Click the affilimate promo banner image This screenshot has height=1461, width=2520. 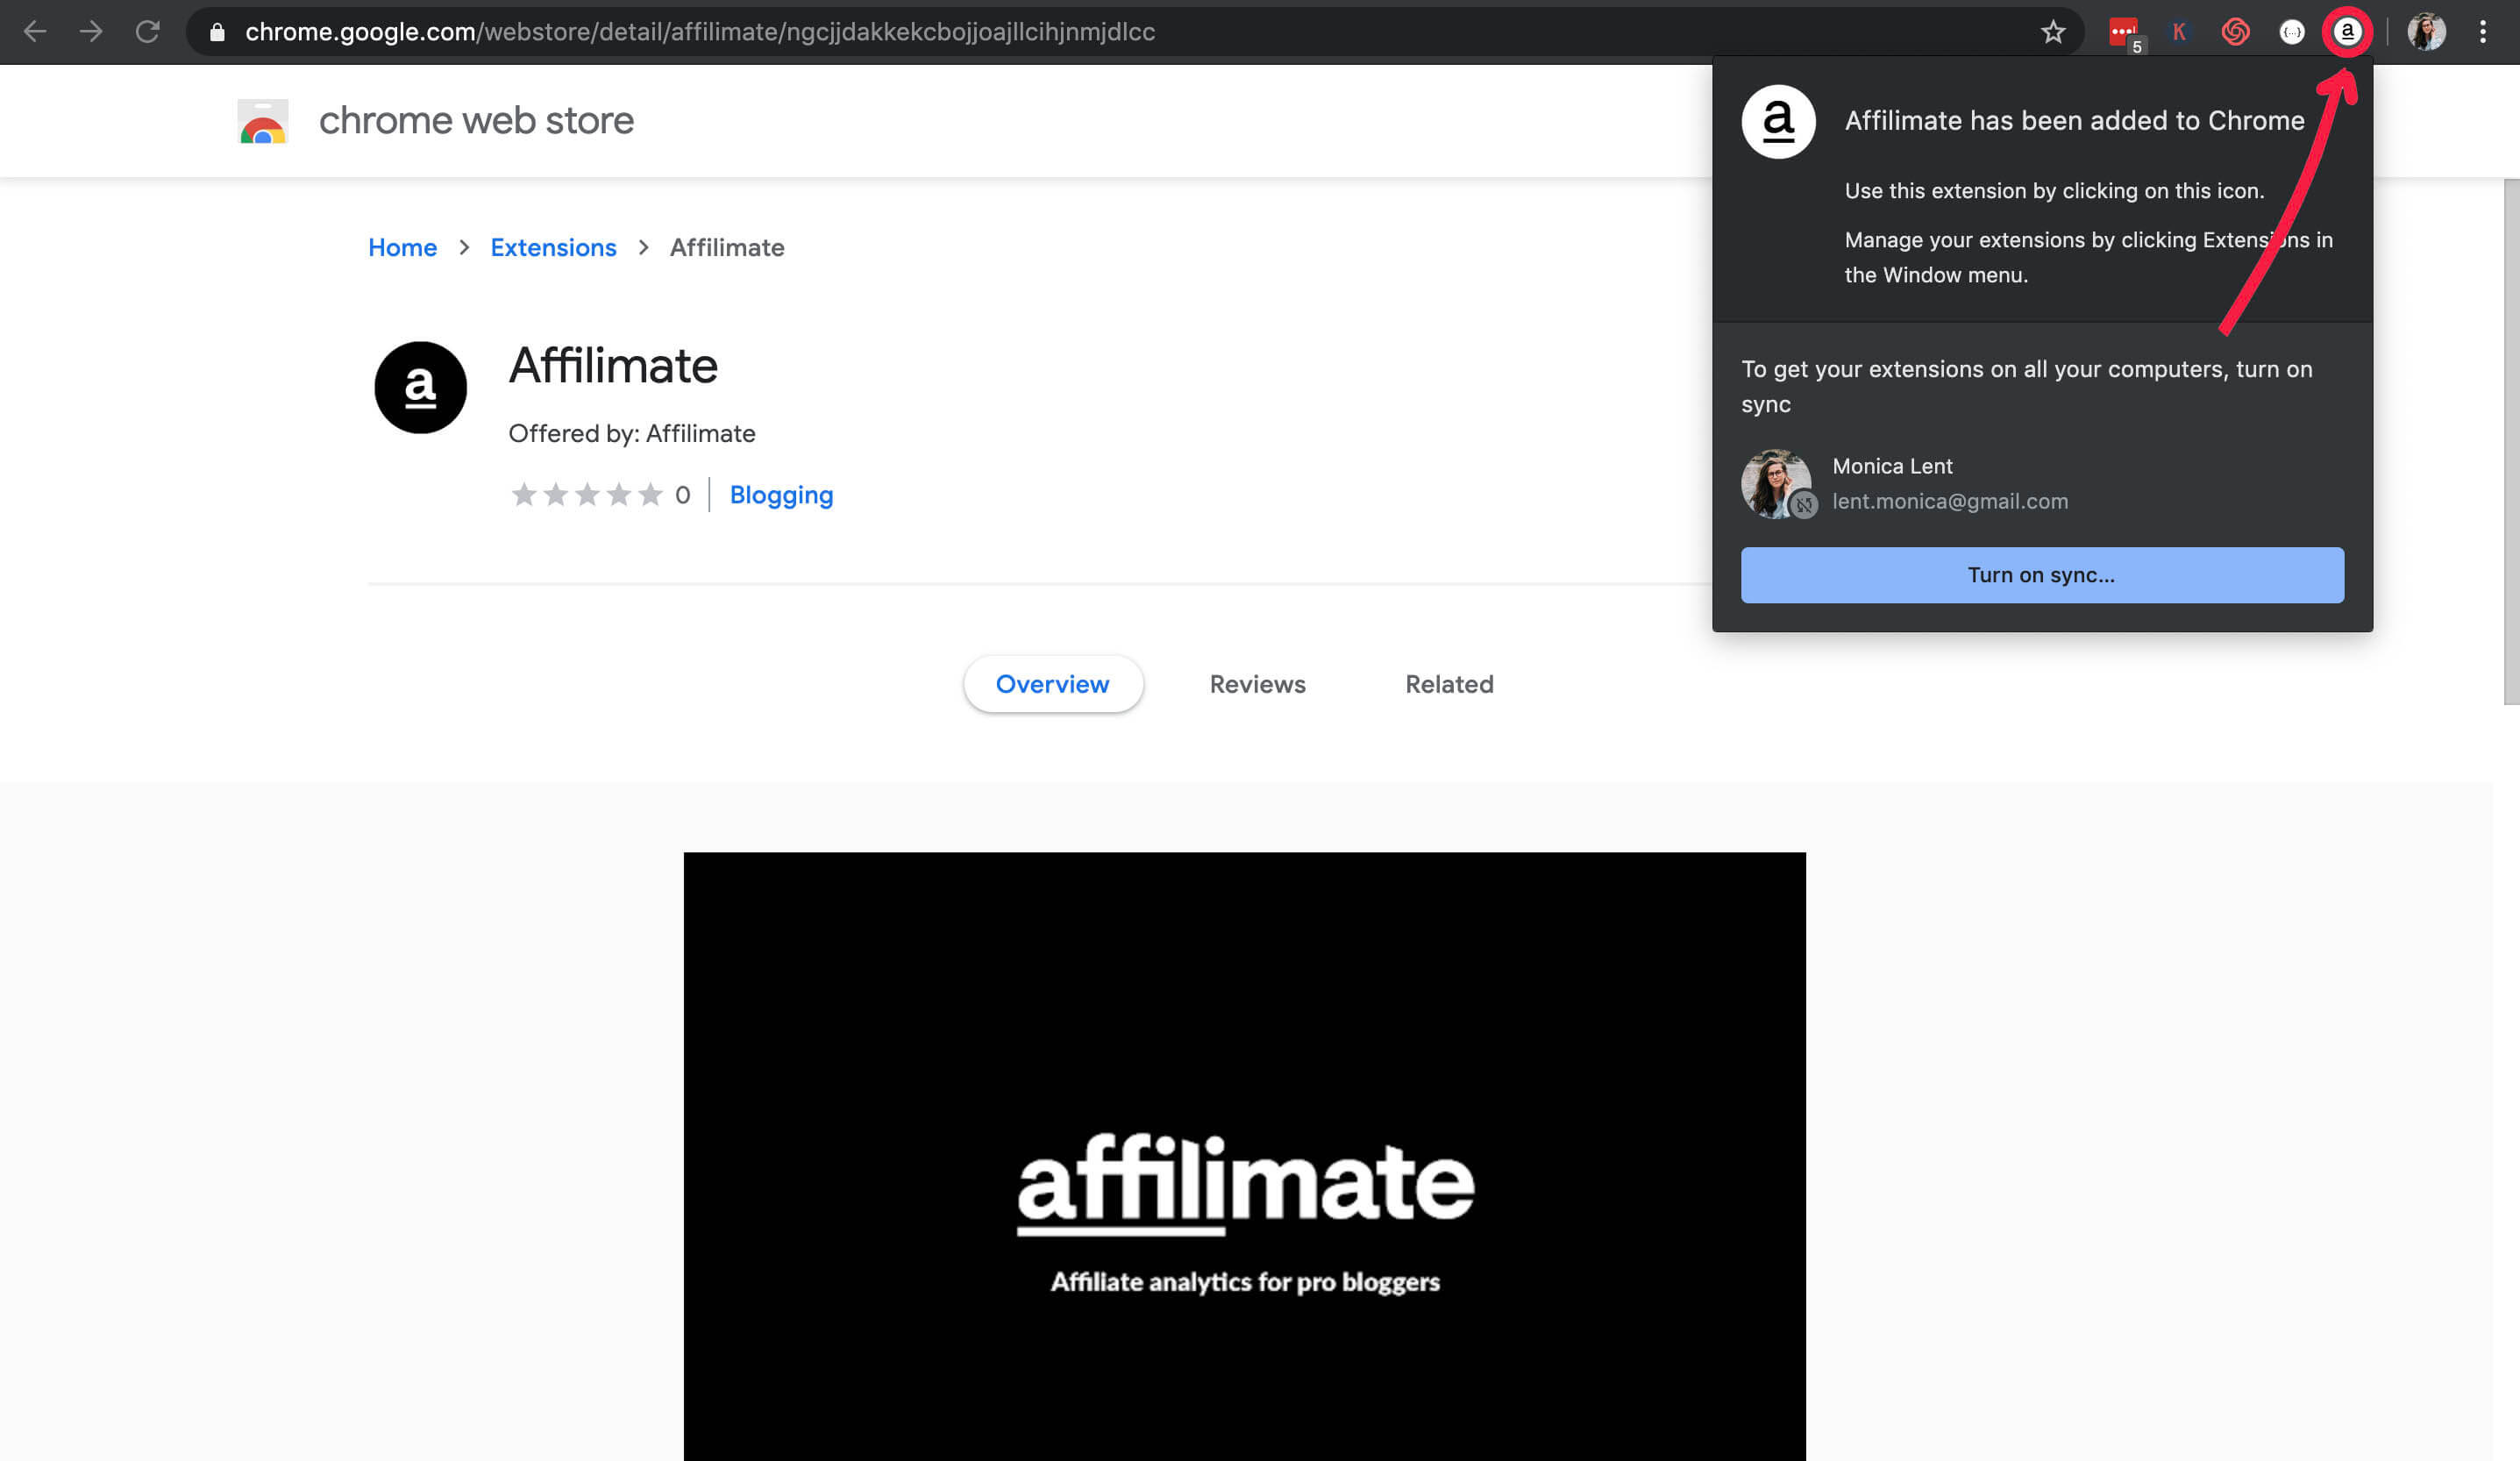pos(1244,1156)
